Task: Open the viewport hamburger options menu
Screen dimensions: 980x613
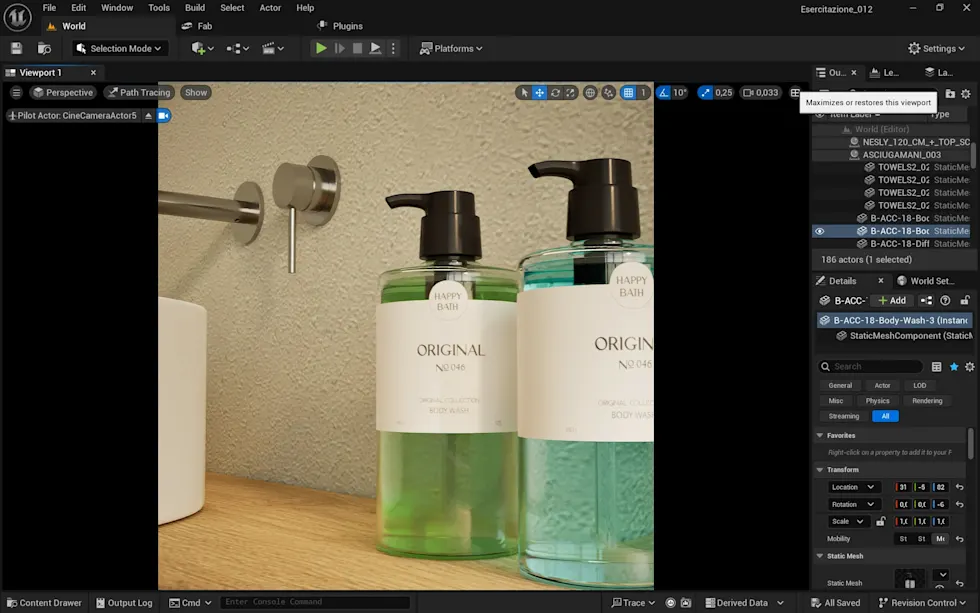Action: pos(16,92)
